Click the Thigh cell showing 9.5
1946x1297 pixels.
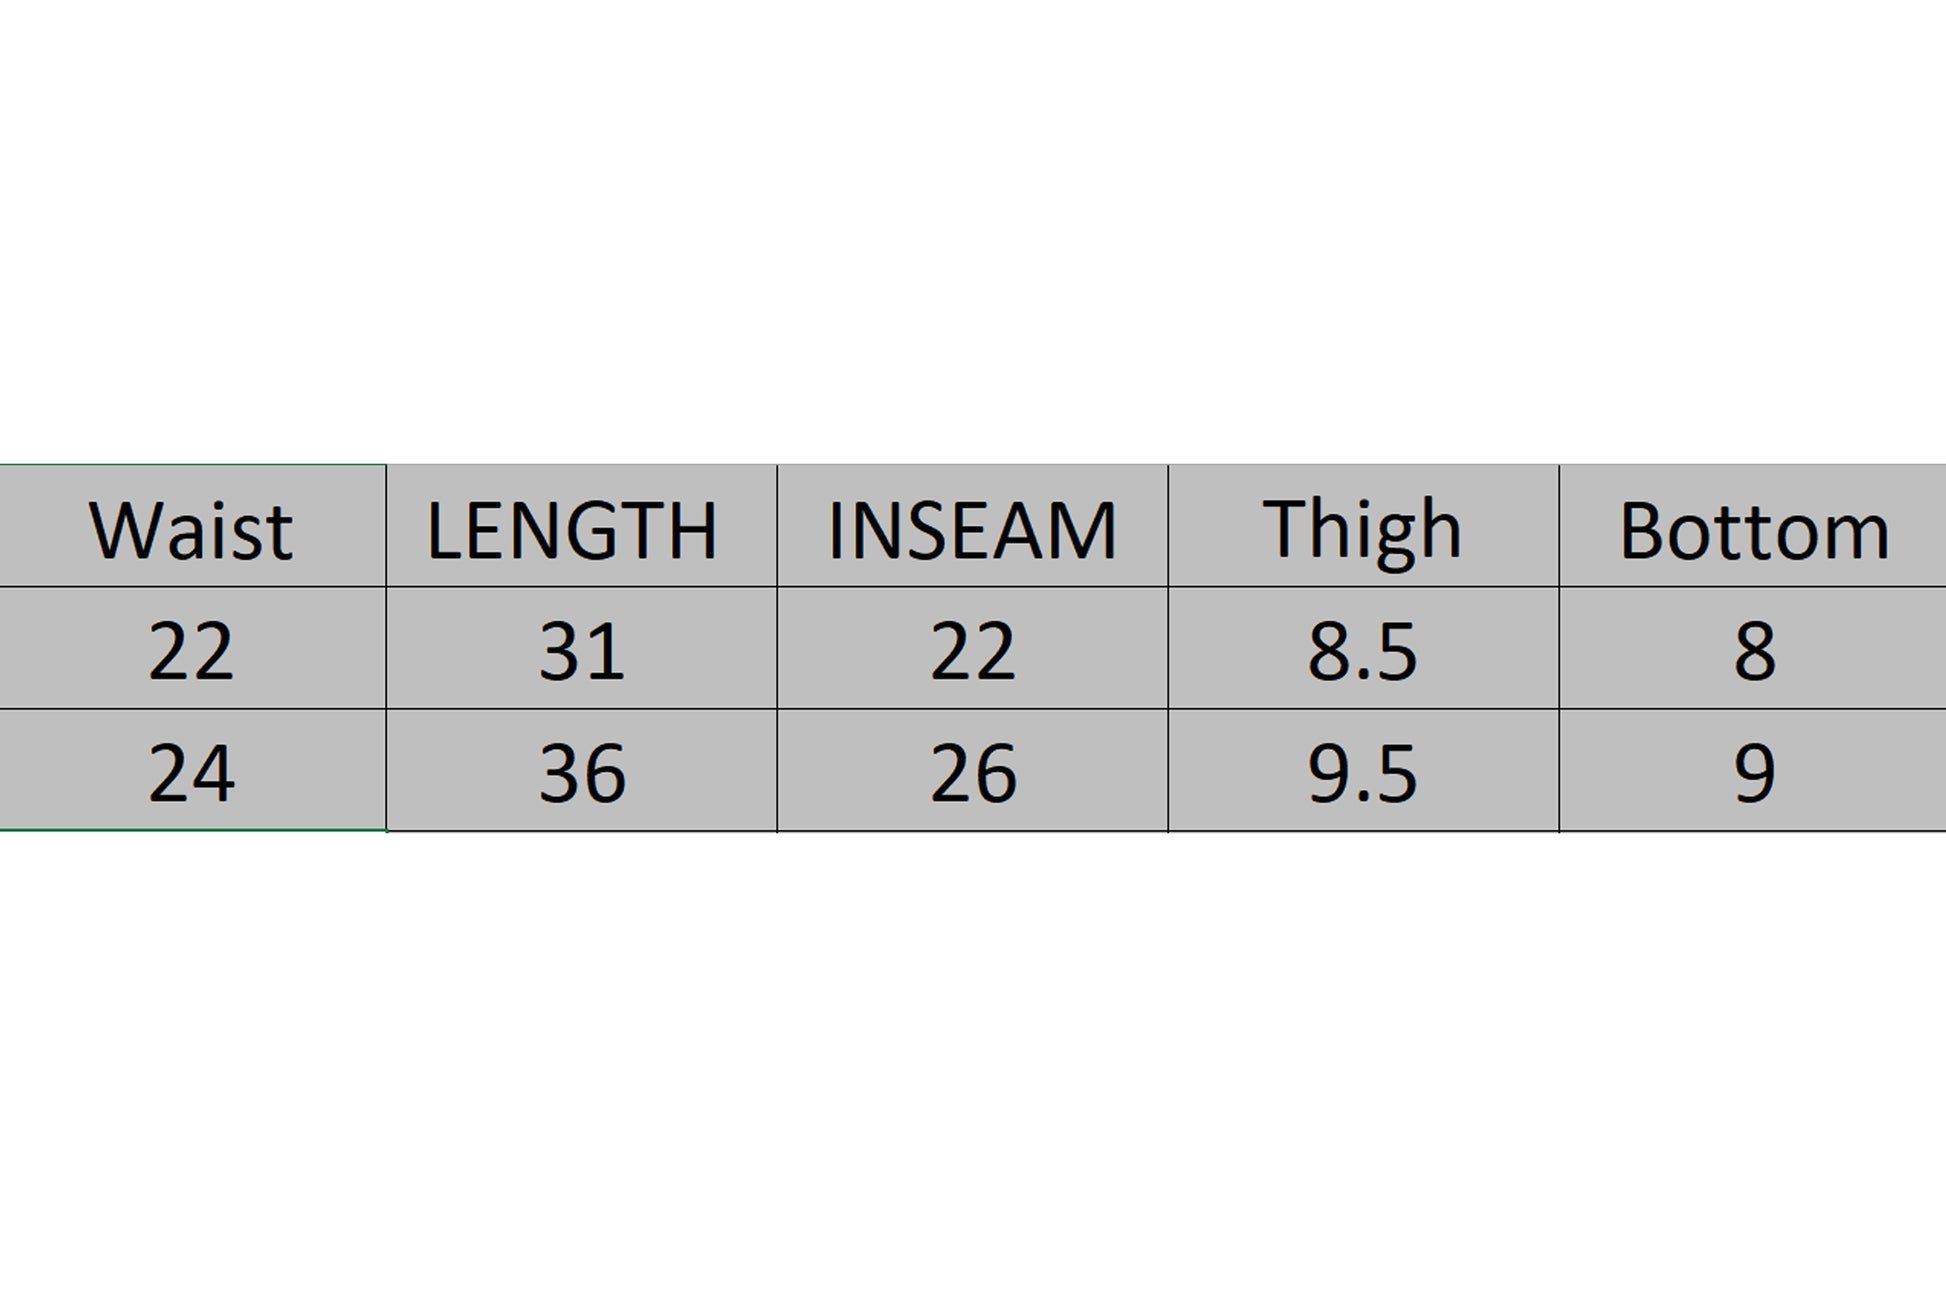coord(1362,771)
